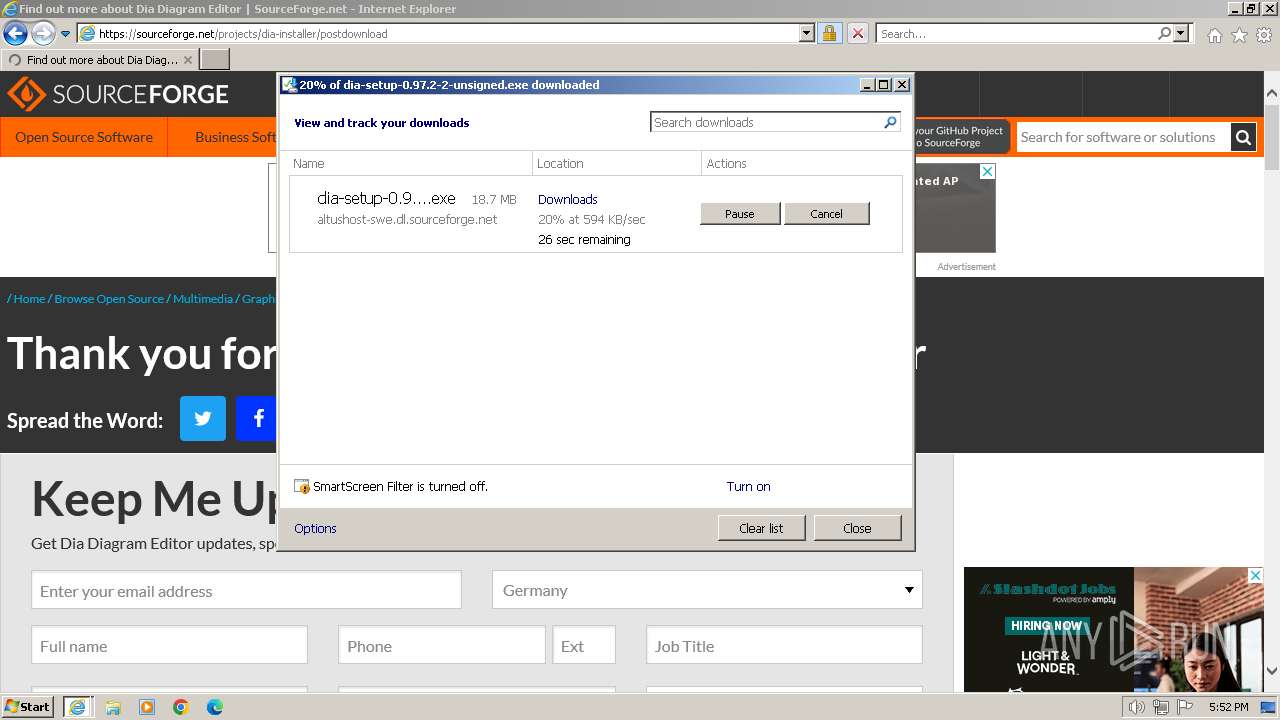Stop loading with the red X button
This screenshot has width=1280, height=720.
point(857,33)
